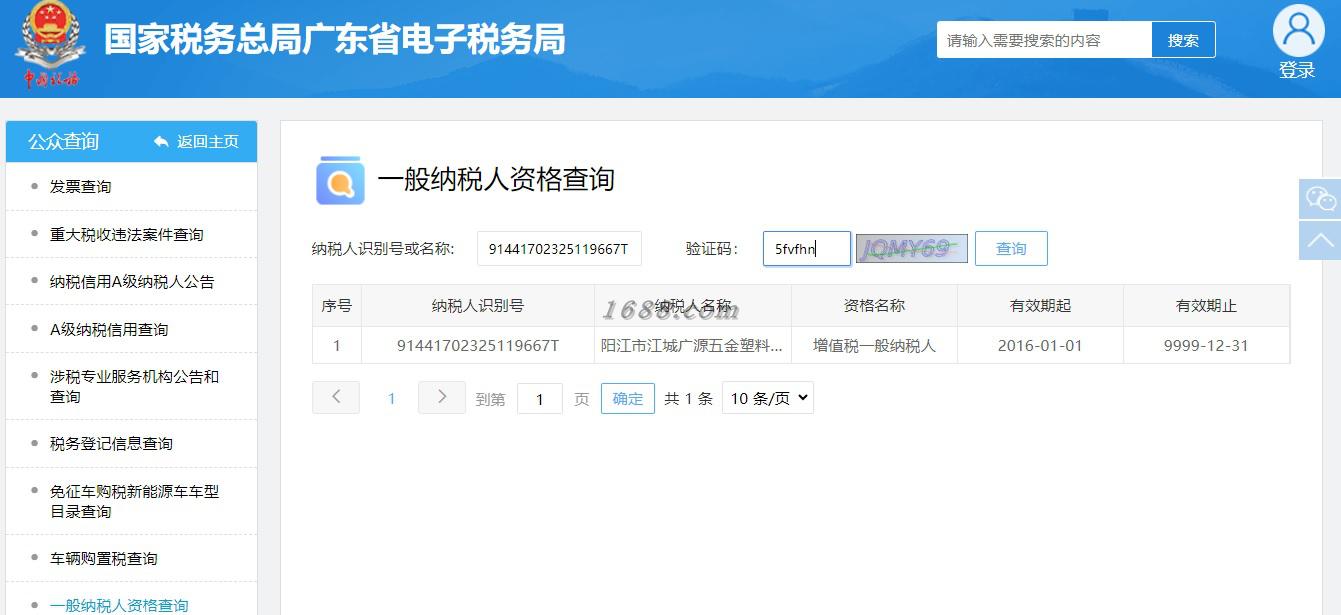Select 车辆购置税查询 in sidebar
This screenshot has width=1341, height=615.
pos(104,559)
